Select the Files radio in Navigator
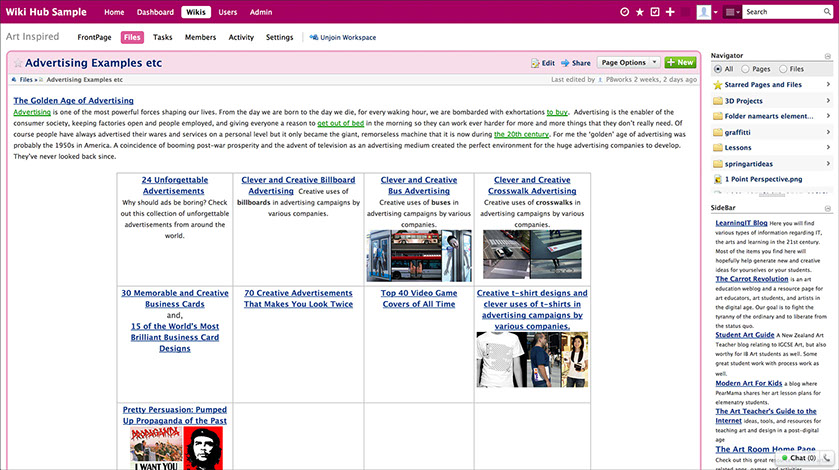Image resolution: width=839 pixels, height=470 pixels. point(783,69)
